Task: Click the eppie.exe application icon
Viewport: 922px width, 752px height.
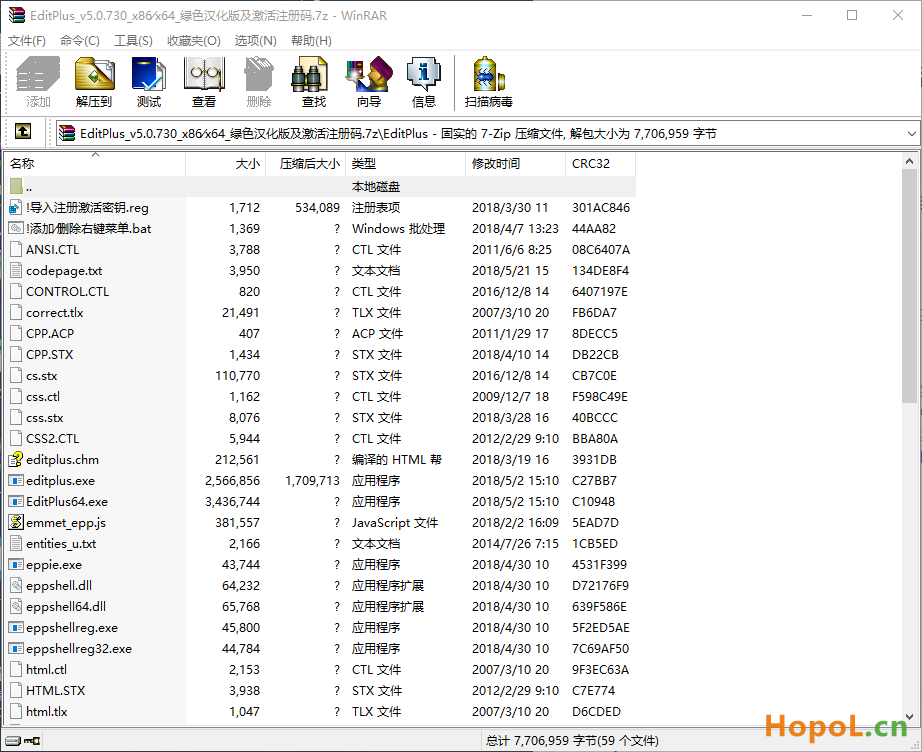Action: point(16,564)
